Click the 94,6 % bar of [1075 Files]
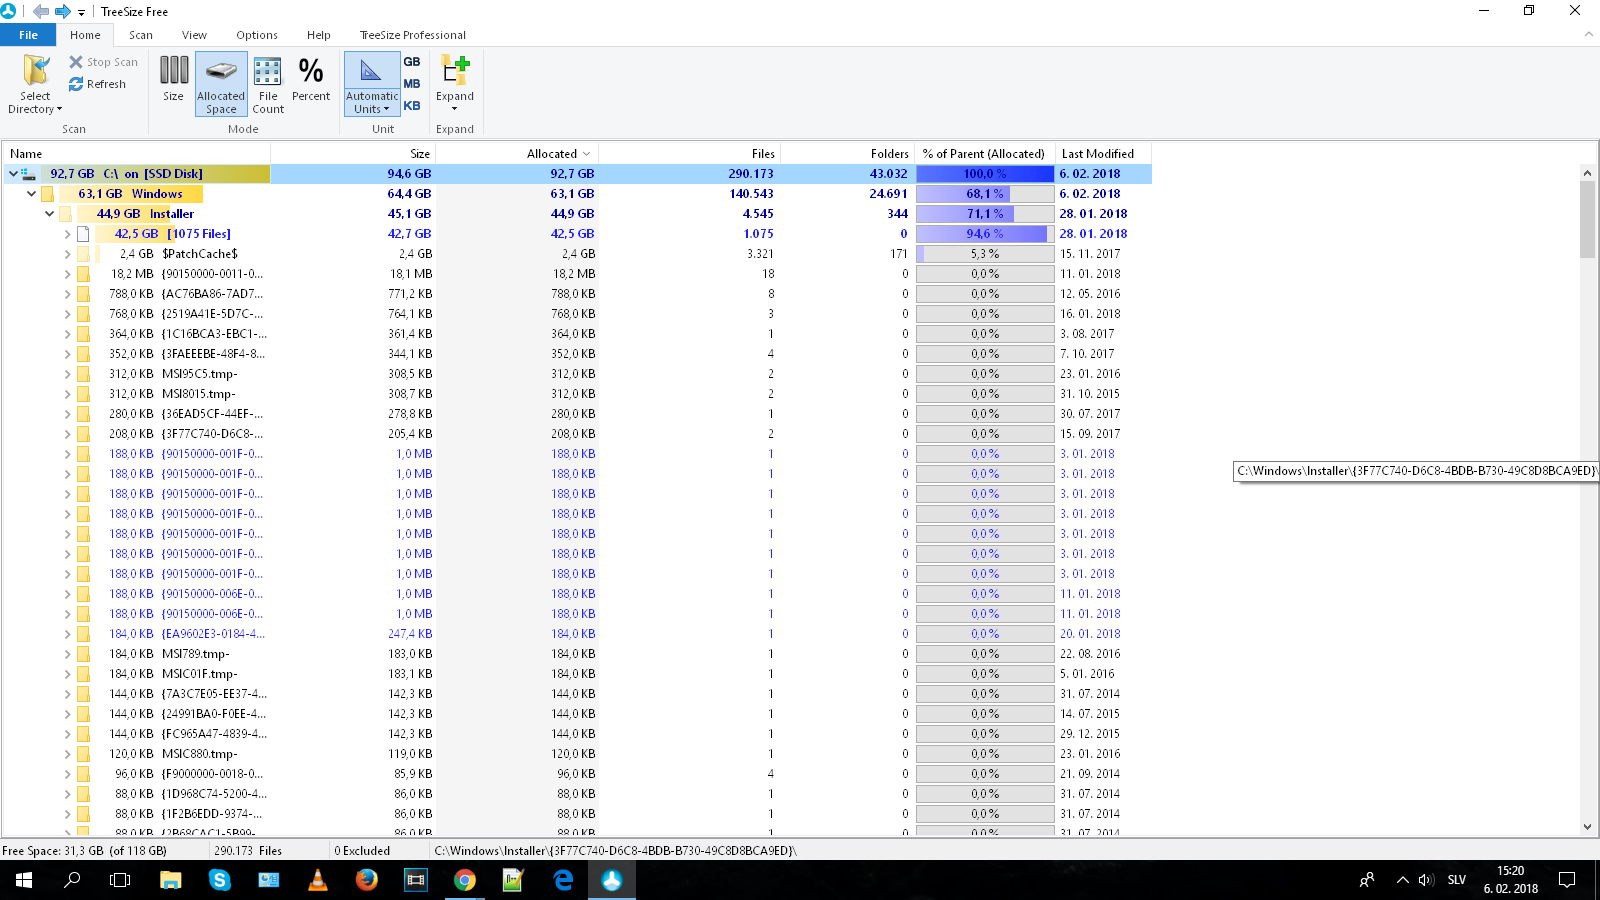1600x900 pixels. [984, 234]
